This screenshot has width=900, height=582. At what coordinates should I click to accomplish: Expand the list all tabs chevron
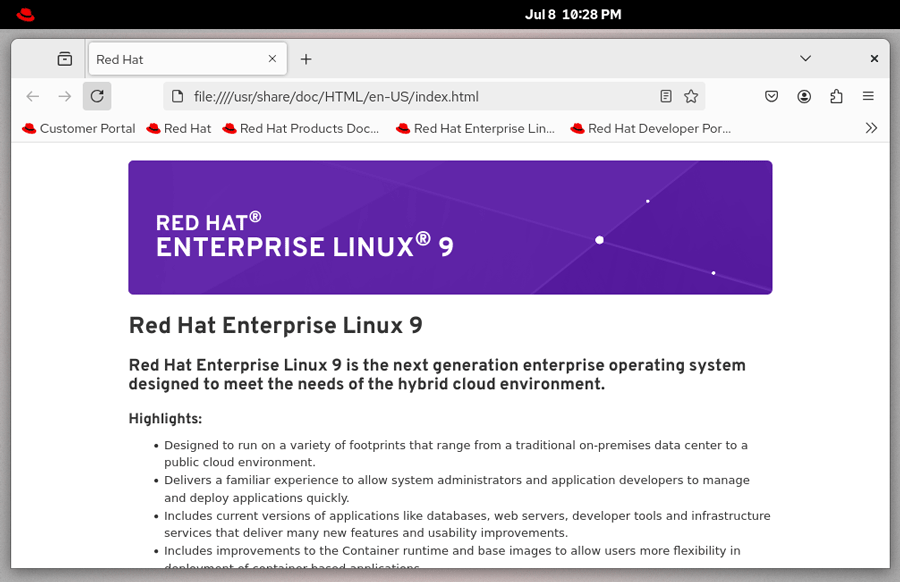pyautogui.click(x=806, y=59)
